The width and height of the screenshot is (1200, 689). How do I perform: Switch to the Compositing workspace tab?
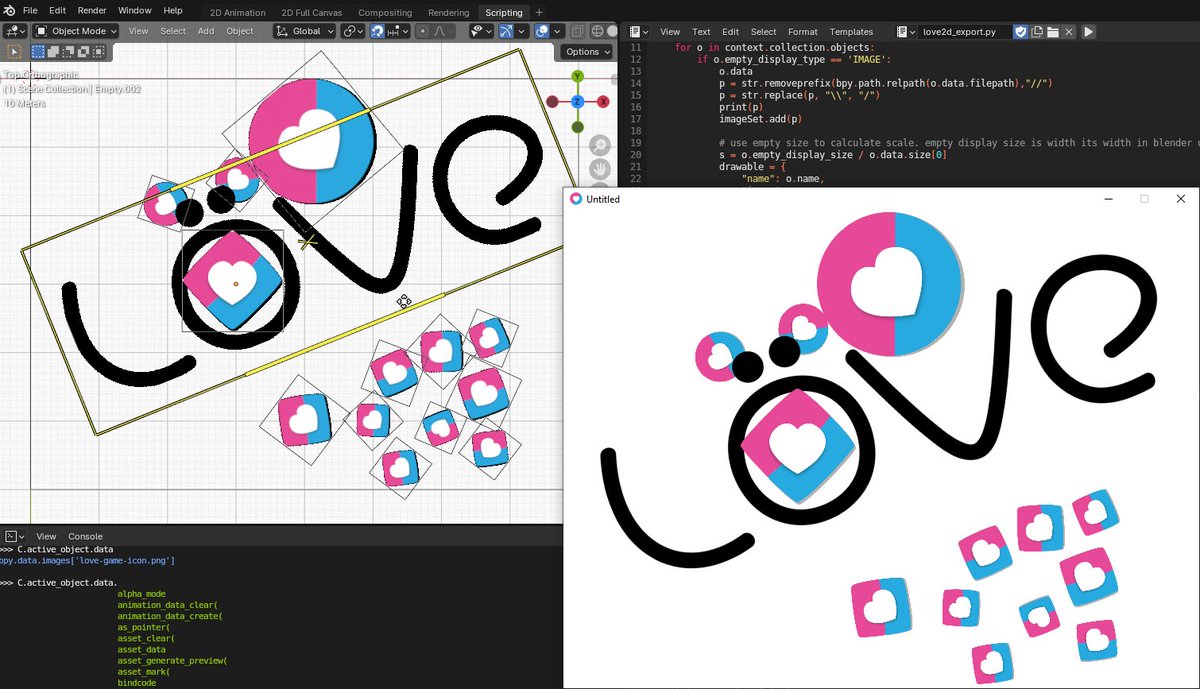click(x=385, y=12)
